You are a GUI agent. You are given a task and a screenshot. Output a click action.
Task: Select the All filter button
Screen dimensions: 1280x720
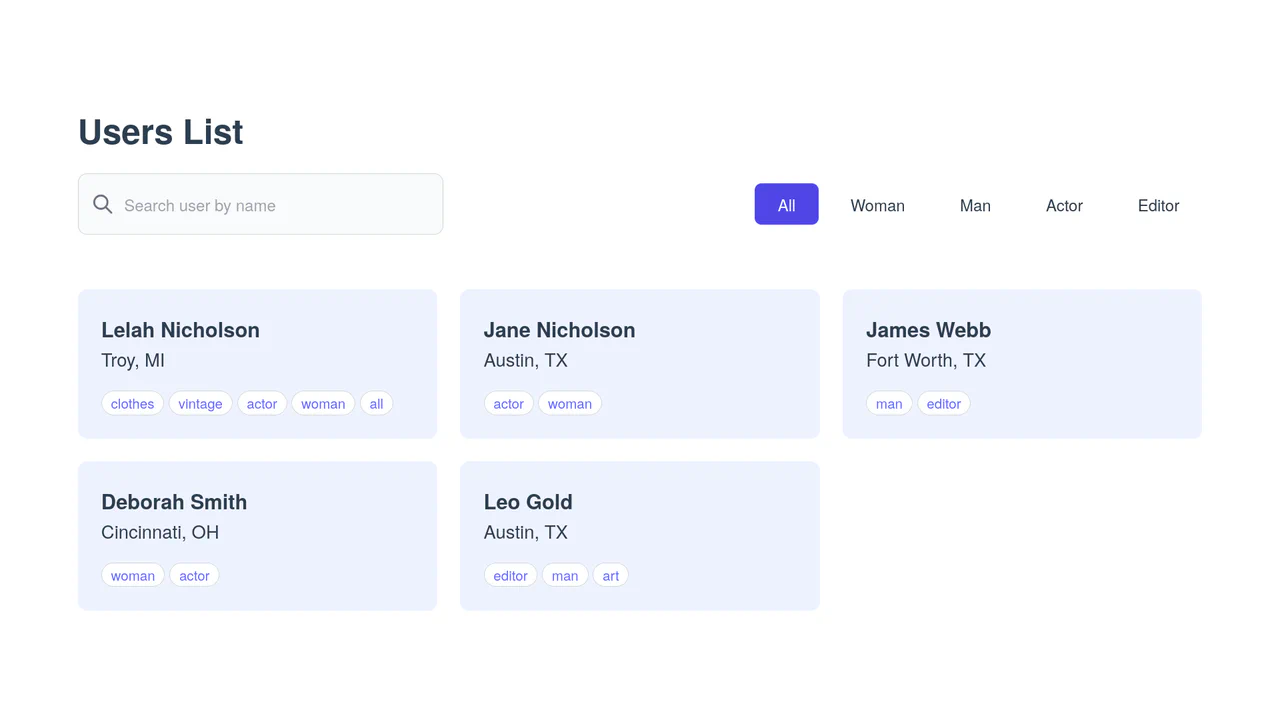tap(786, 204)
